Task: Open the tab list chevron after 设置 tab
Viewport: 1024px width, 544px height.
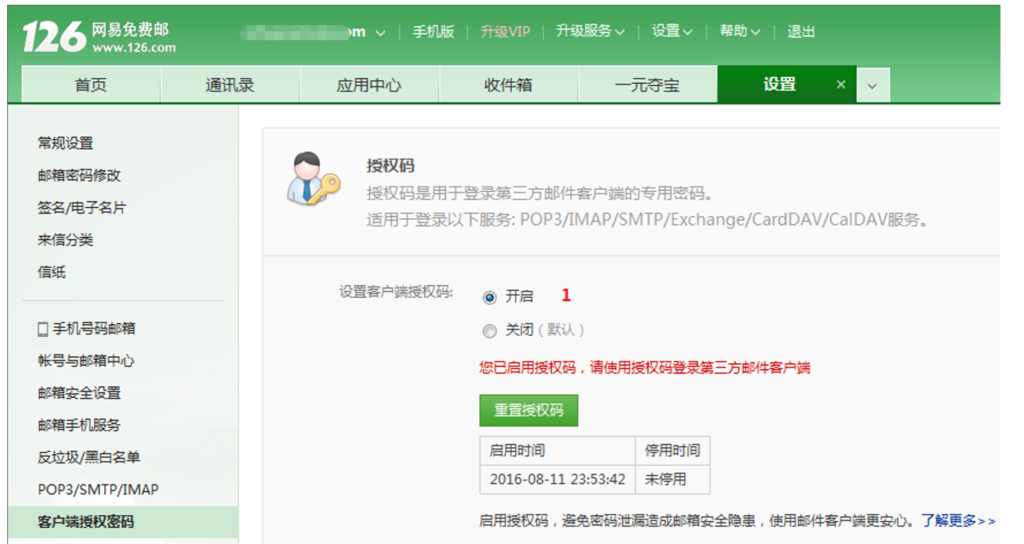Action: [871, 86]
